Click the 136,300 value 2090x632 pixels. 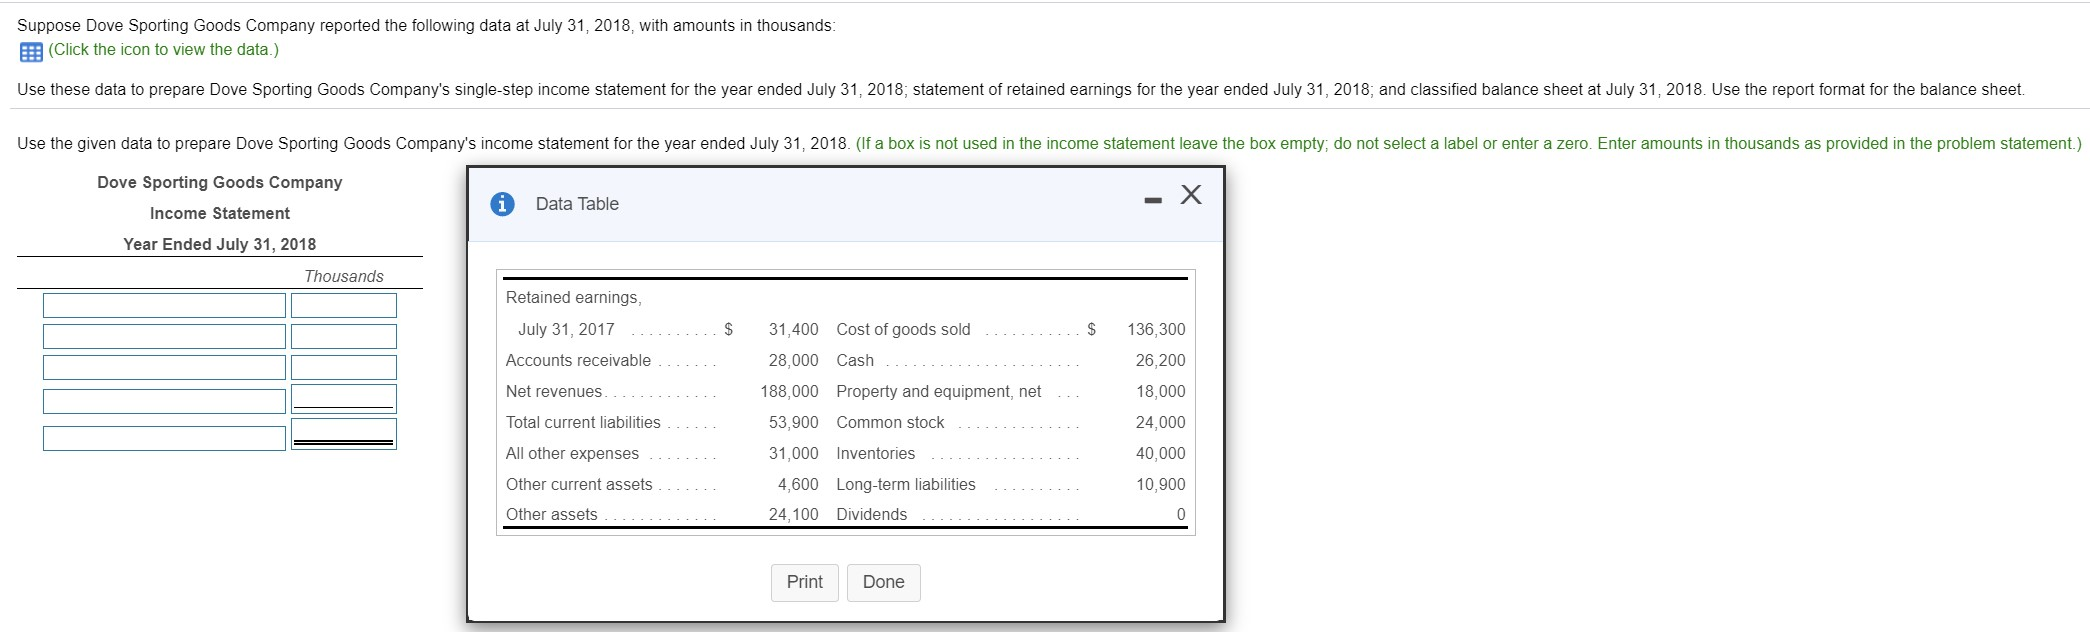1156,330
